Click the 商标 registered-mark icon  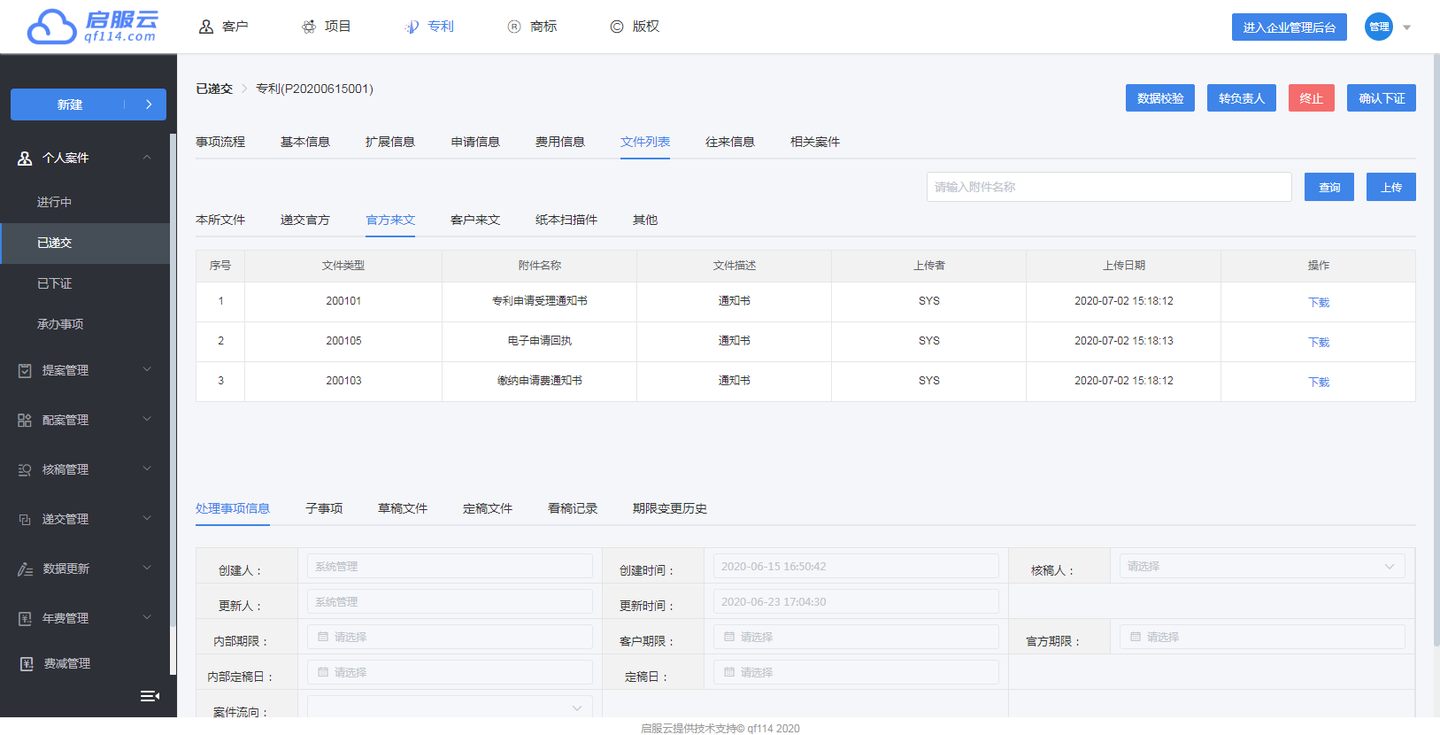(x=514, y=26)
